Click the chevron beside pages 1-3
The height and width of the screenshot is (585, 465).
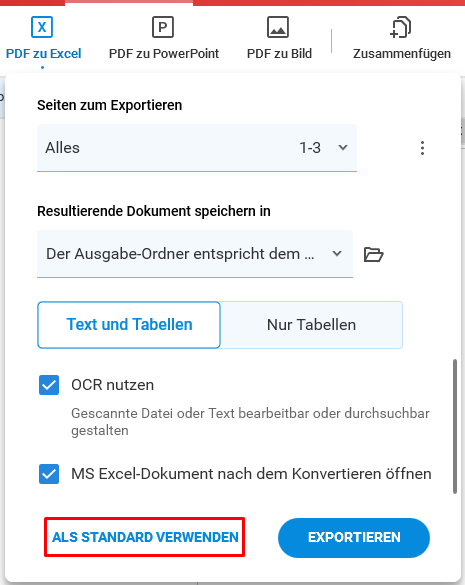343,148
